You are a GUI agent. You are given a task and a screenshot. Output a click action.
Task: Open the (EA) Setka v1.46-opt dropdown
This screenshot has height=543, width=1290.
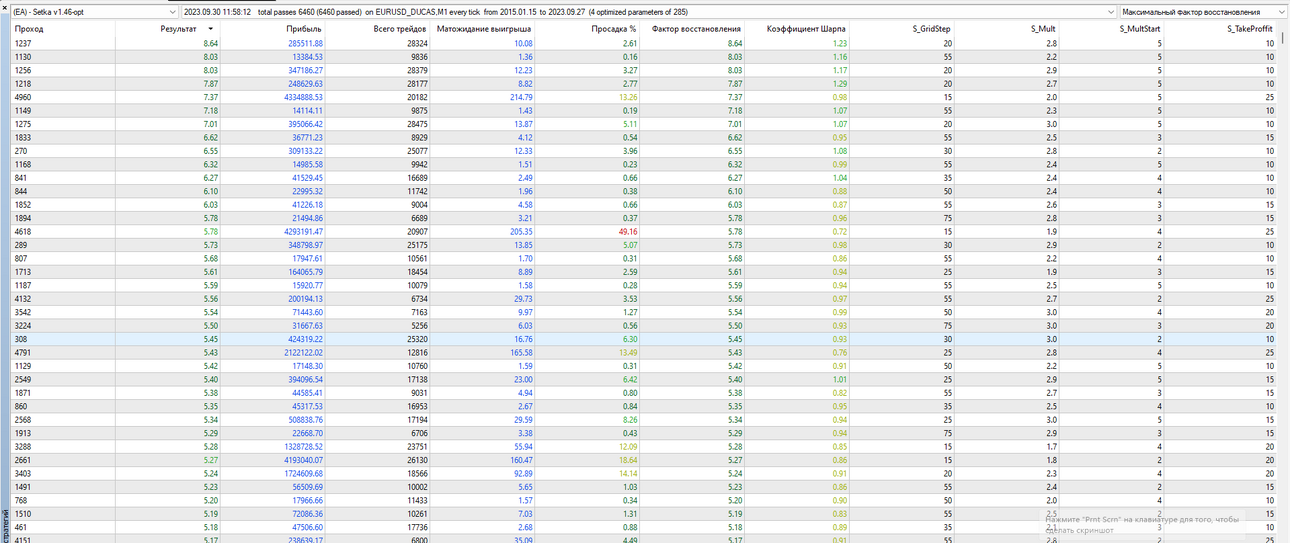click(x=95, y=12)
